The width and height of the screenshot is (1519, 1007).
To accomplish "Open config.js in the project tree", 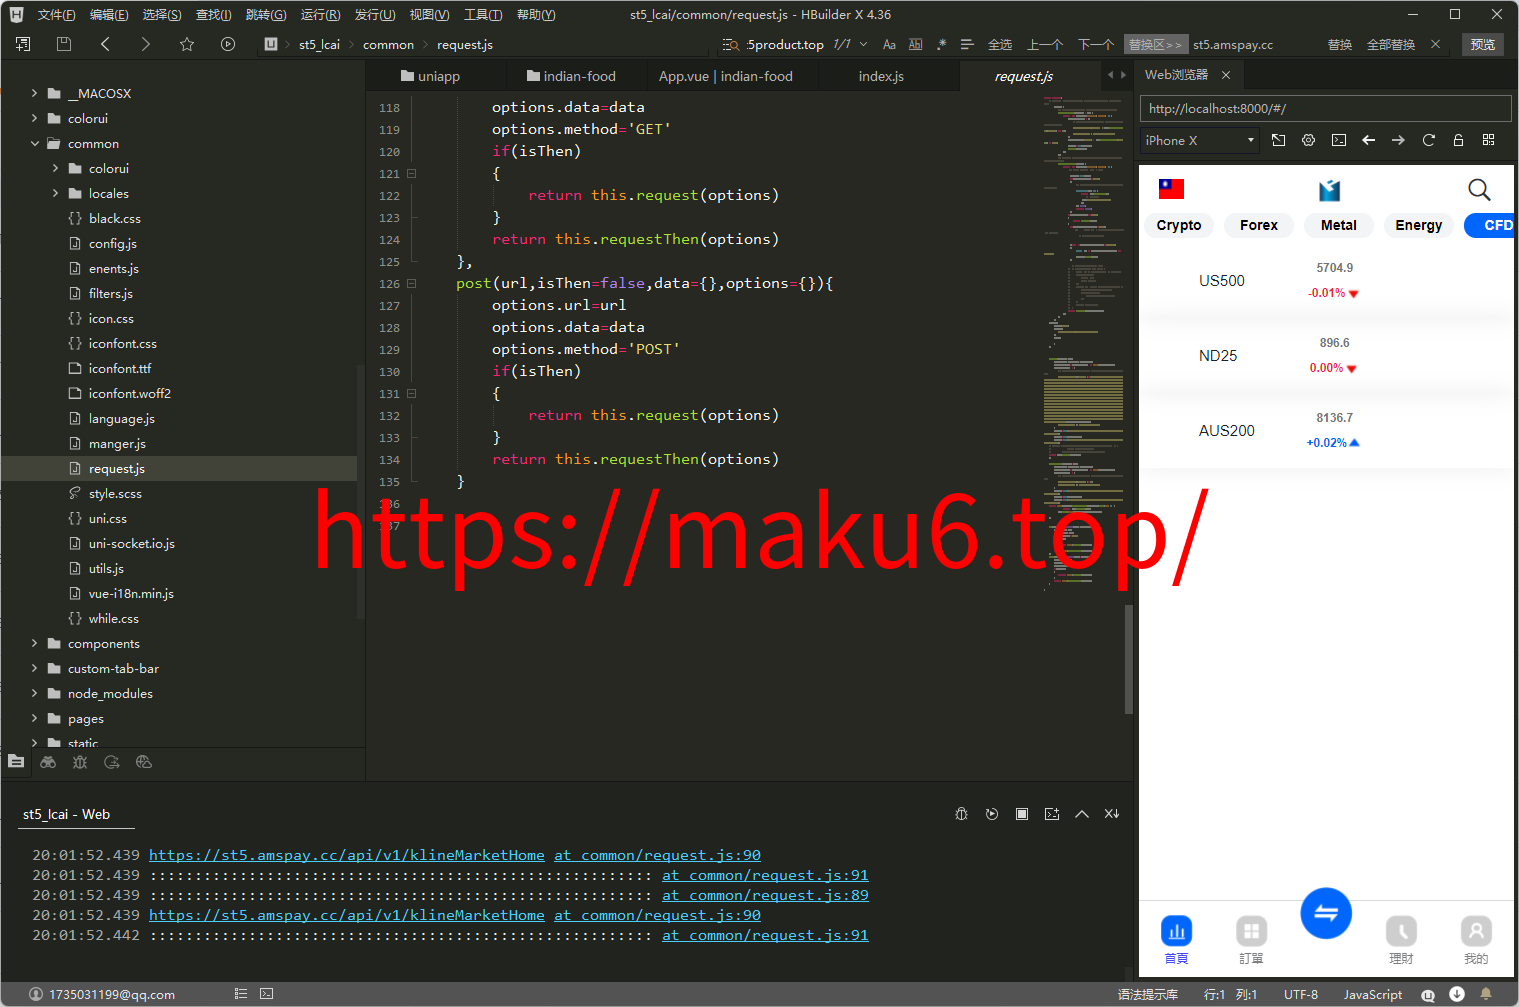I will click(112, 243).
